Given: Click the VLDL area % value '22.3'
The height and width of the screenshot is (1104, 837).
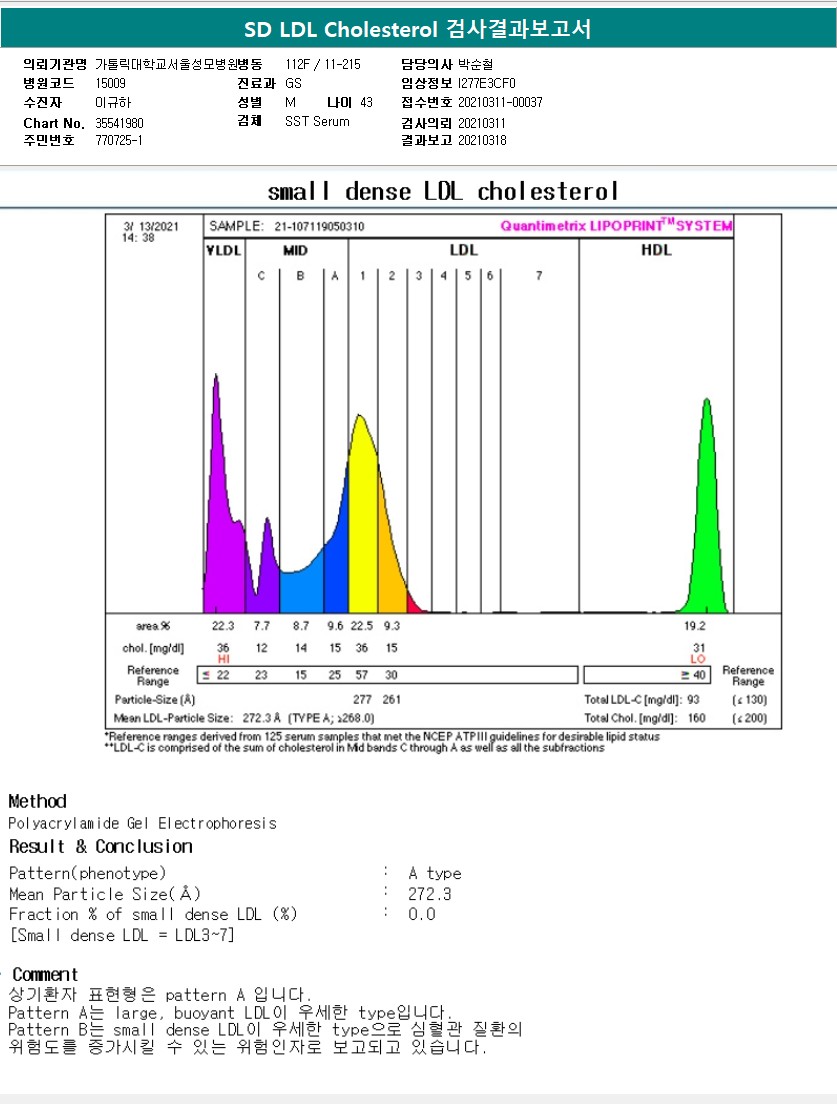Looking at the screenshot, I should (x=223, y=625).
